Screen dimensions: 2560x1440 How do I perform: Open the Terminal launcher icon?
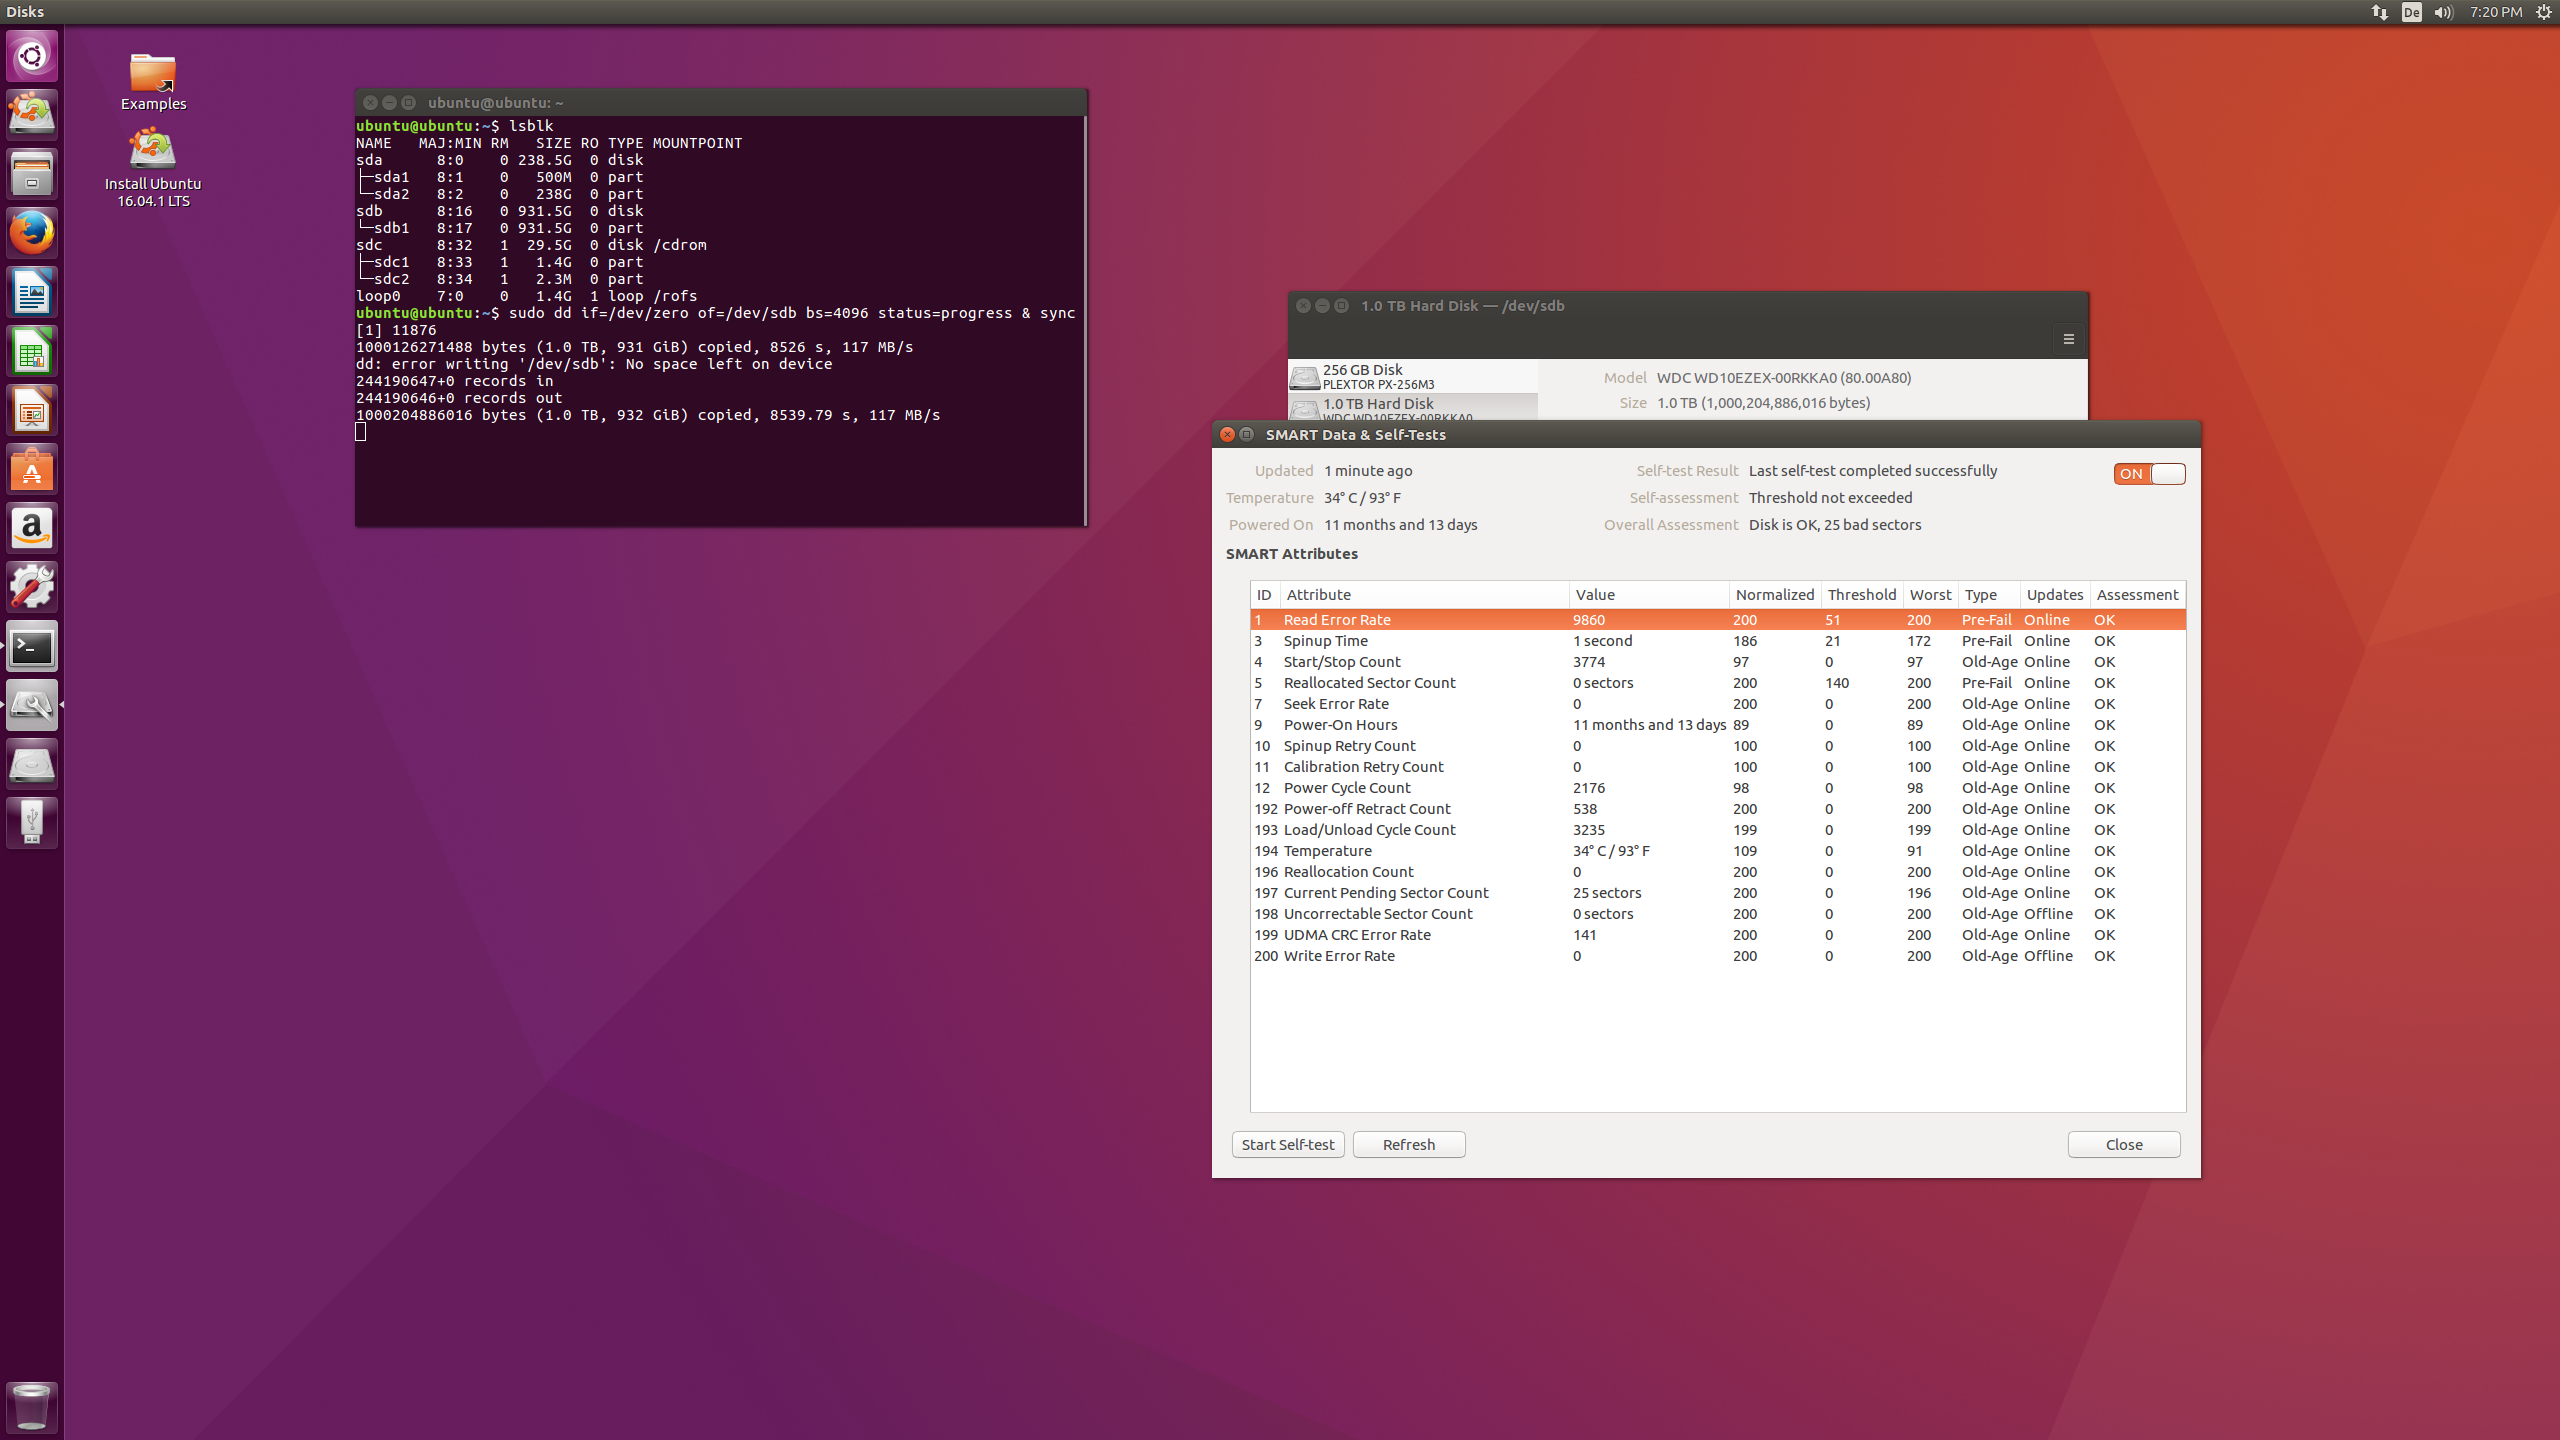32,647
